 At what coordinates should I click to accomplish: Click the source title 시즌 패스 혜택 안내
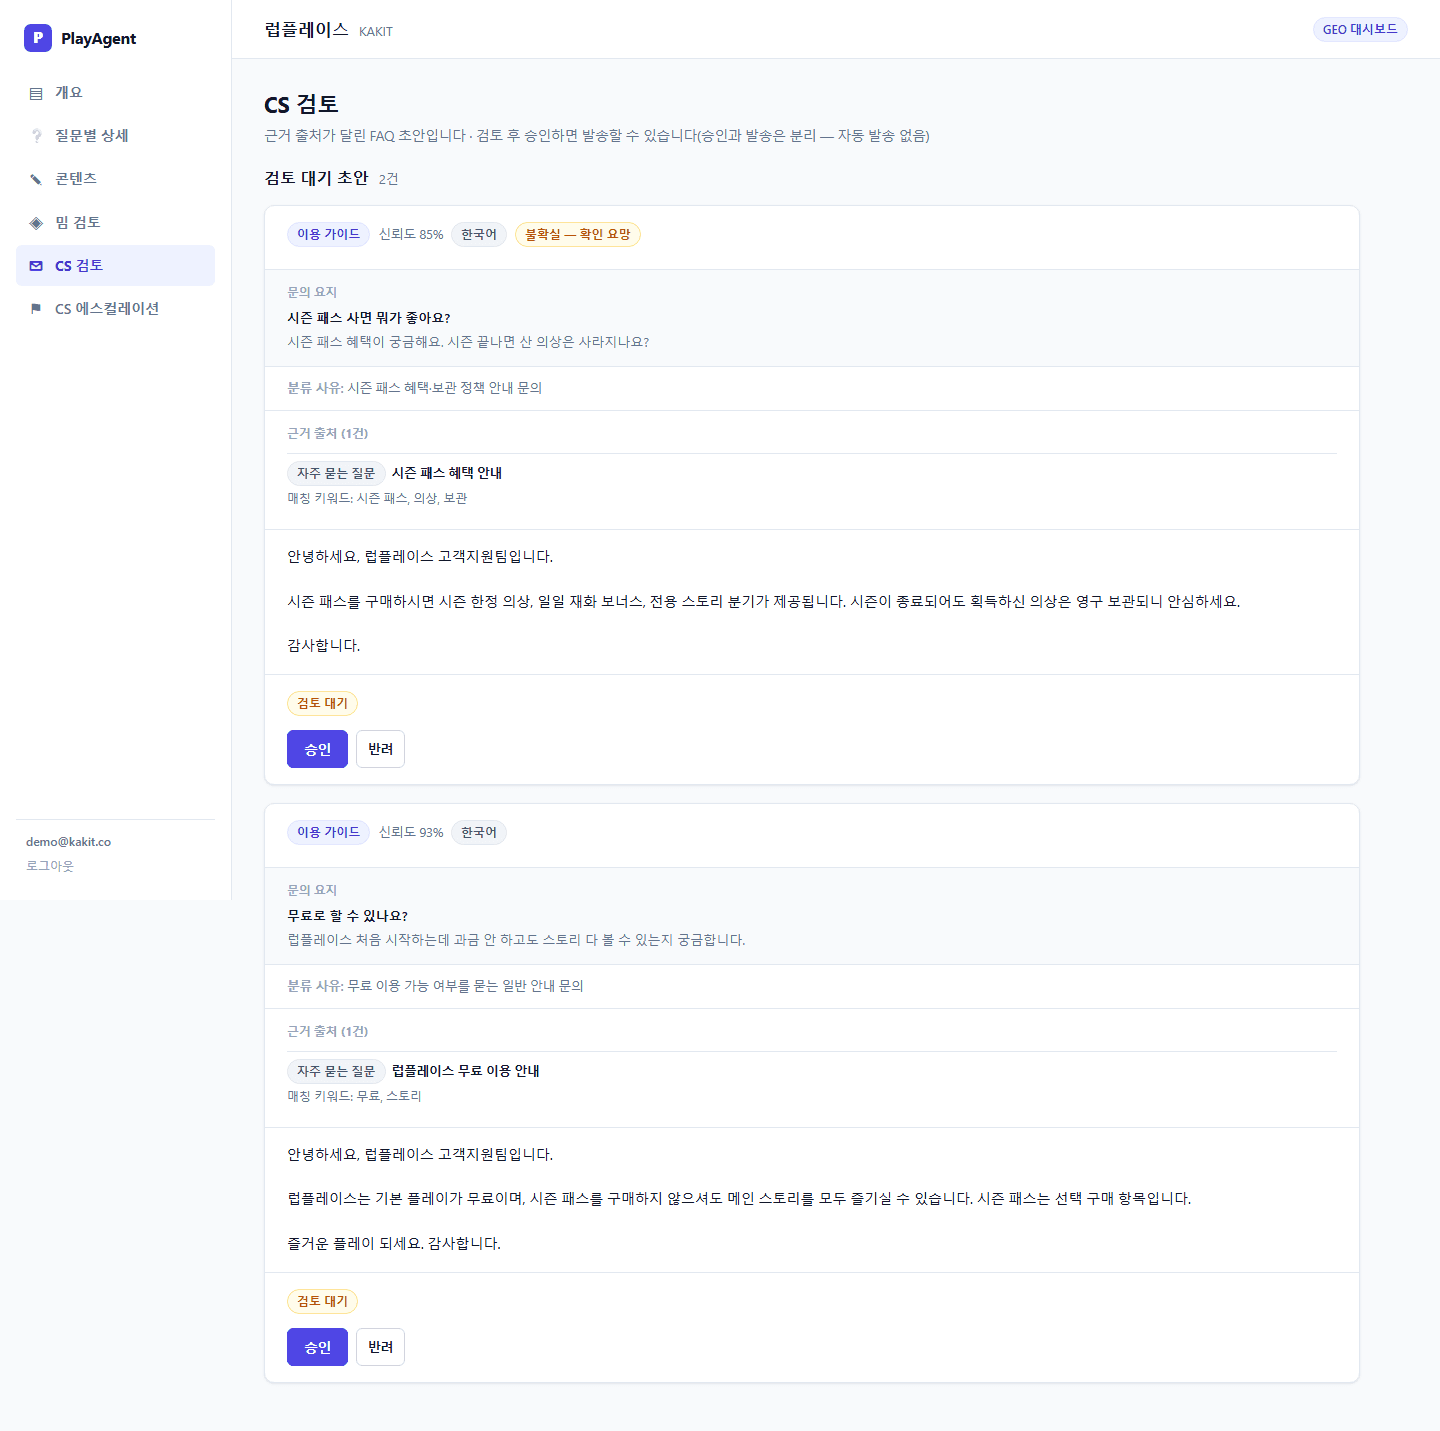447,473
